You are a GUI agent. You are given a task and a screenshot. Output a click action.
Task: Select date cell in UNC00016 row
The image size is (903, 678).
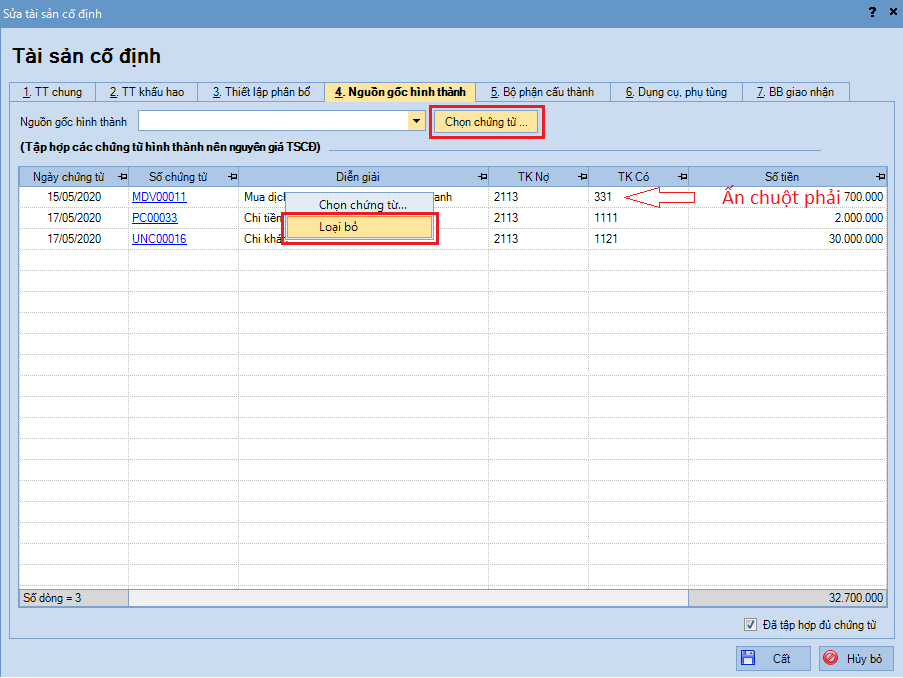tap(74, 238)
